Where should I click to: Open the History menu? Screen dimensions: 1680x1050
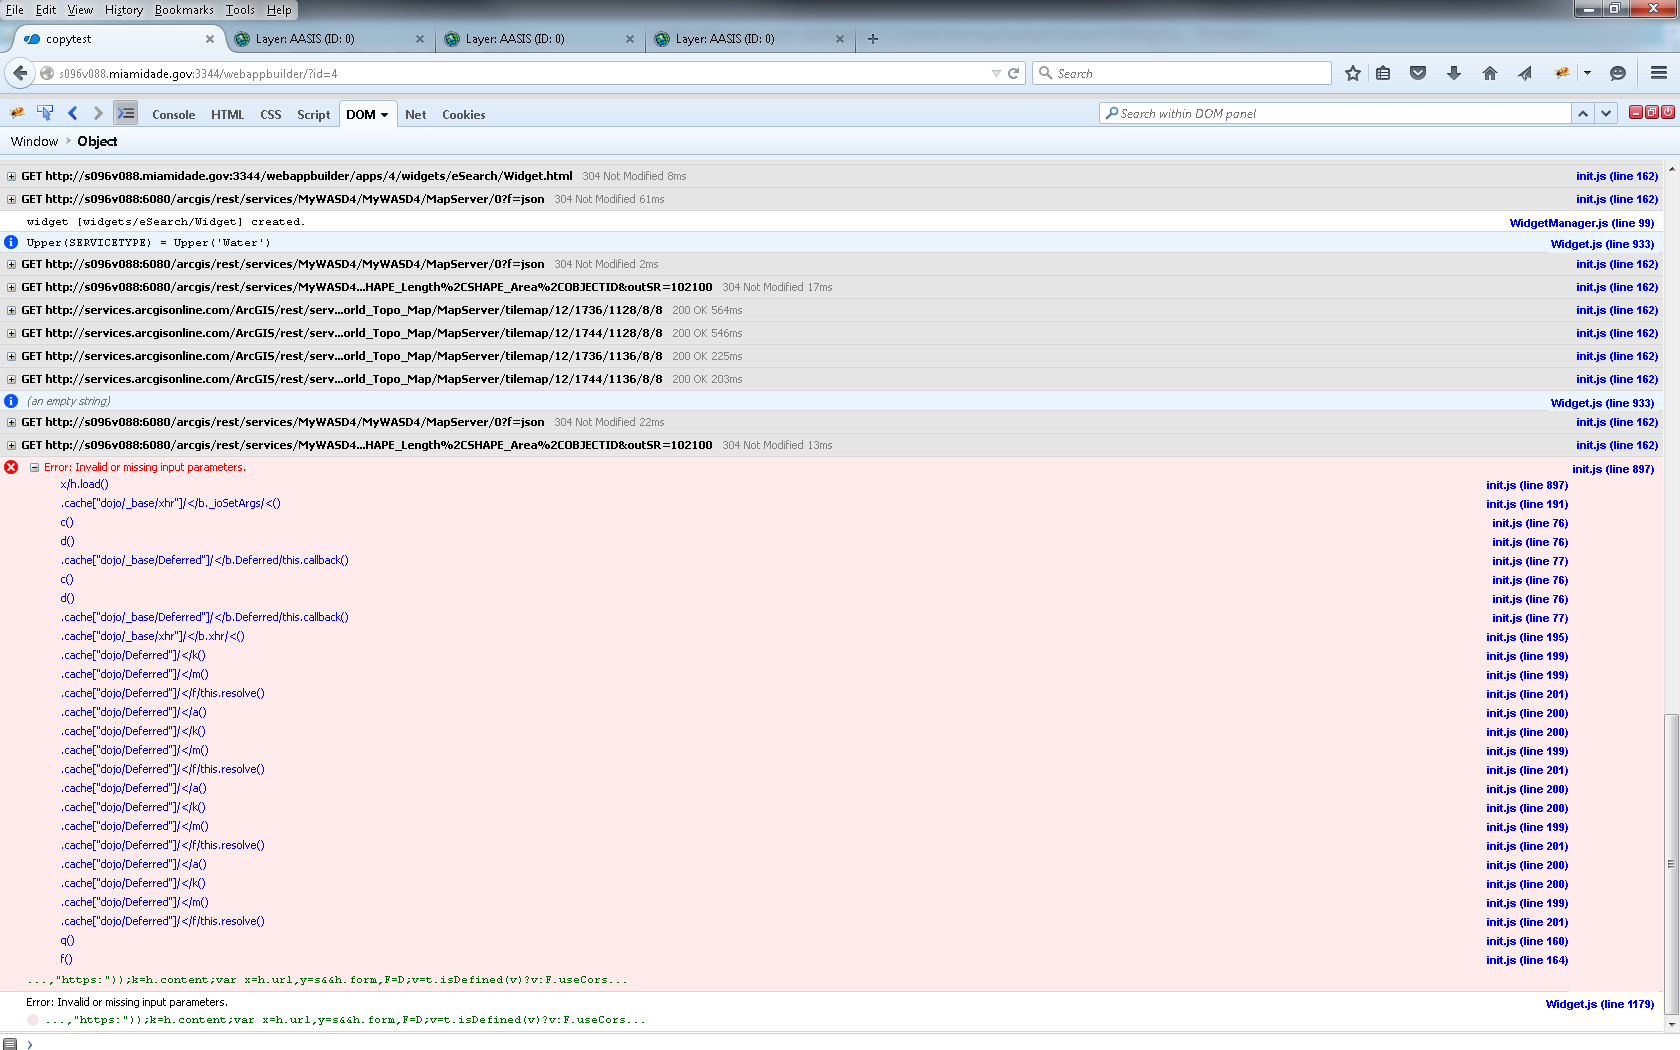coord(124,10)
